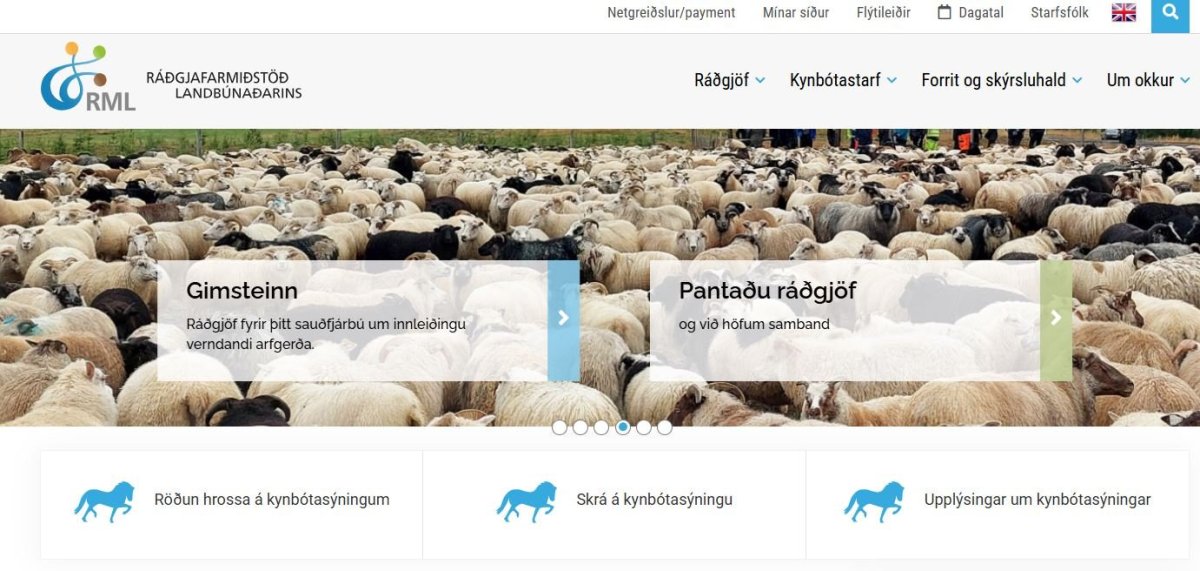
Task: Click horse icon next to Röðun hrossa
Action: pos(105,502)
